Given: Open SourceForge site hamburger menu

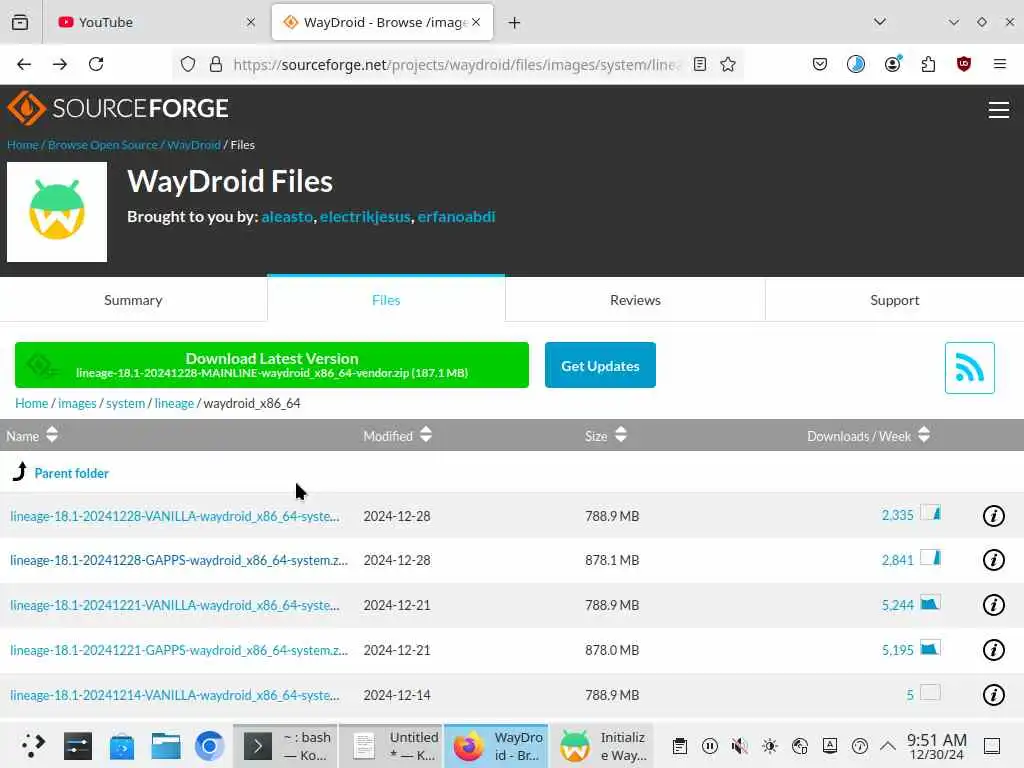Looking at the screenshot, I should coord(999,110).
